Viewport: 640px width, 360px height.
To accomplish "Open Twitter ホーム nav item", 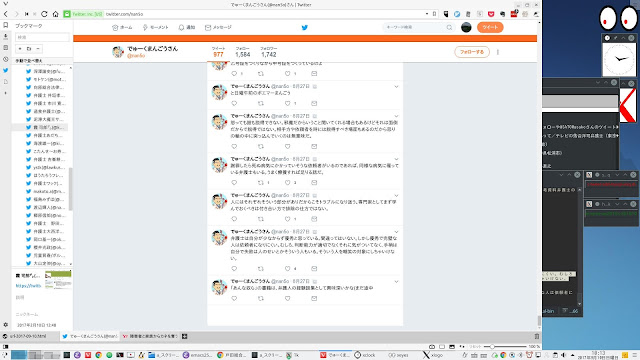I will tap(122, 27).
